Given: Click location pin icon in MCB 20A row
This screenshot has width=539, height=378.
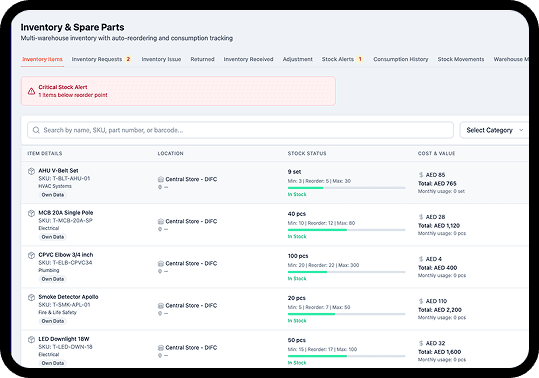Looking at the screenshot, I should (160, 229).
